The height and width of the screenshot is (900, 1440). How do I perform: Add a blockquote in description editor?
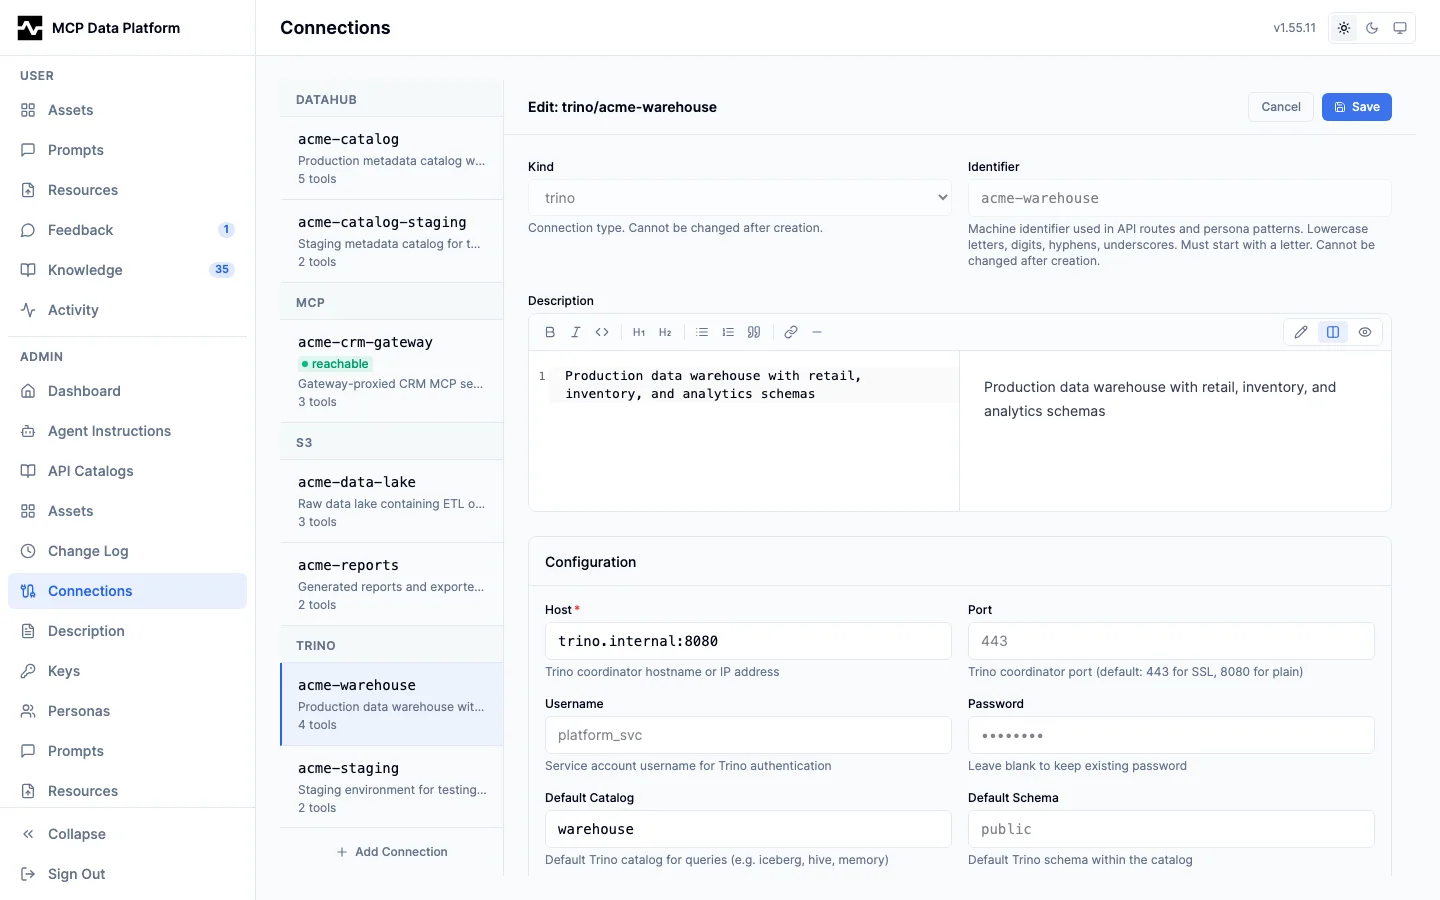(754, 332)
